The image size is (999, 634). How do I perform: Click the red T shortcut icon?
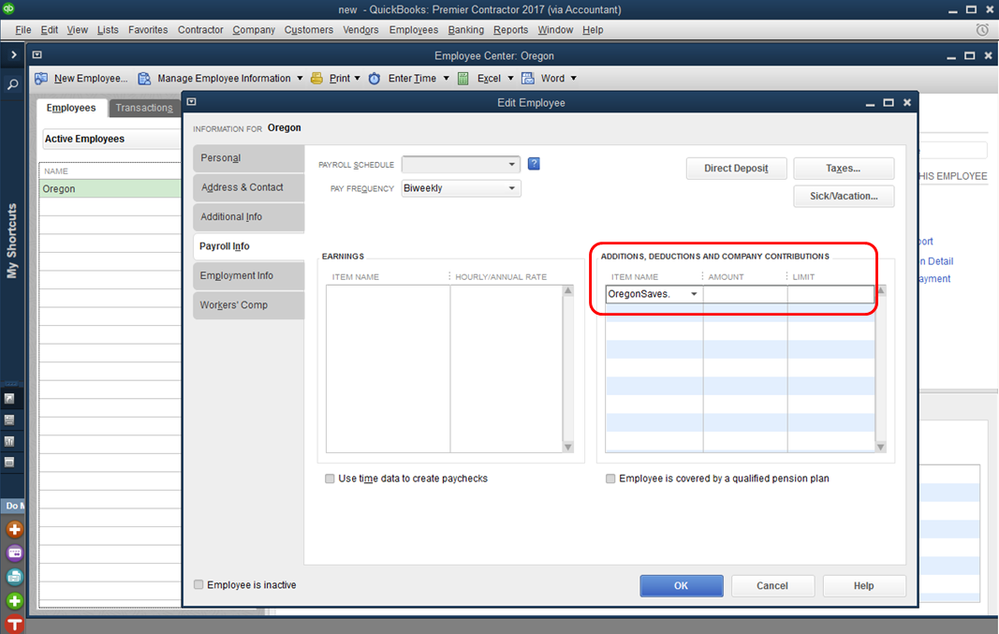click(x=14, y=624)
